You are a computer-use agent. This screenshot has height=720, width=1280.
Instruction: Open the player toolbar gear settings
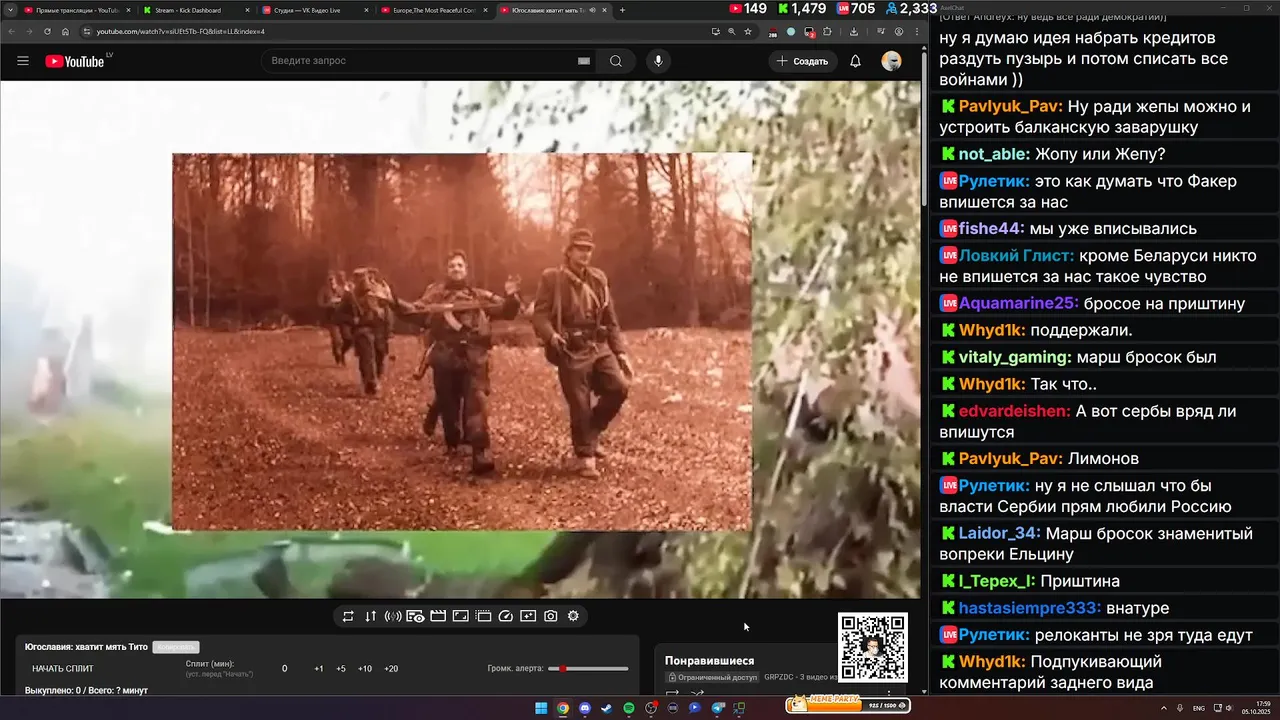(573, 616)
